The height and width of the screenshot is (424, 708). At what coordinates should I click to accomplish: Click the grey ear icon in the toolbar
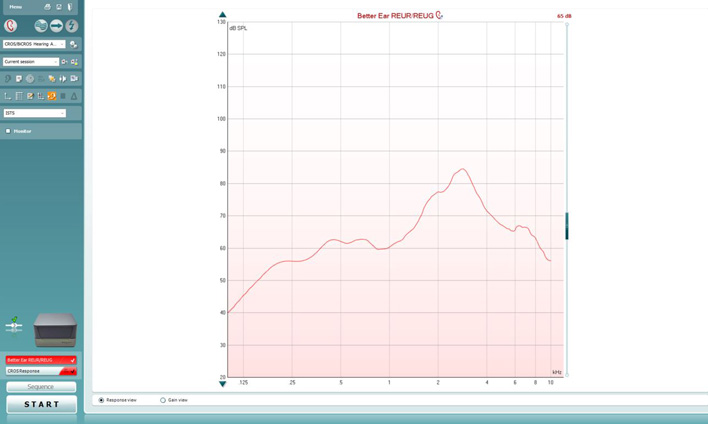click(x=8, y=79)
